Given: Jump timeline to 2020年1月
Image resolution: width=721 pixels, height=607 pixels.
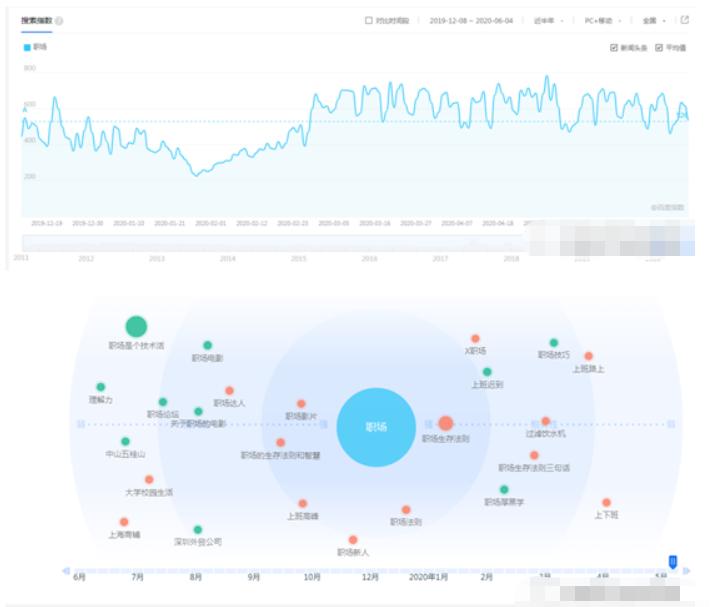Looking at the screenshot, I should 429,577.
